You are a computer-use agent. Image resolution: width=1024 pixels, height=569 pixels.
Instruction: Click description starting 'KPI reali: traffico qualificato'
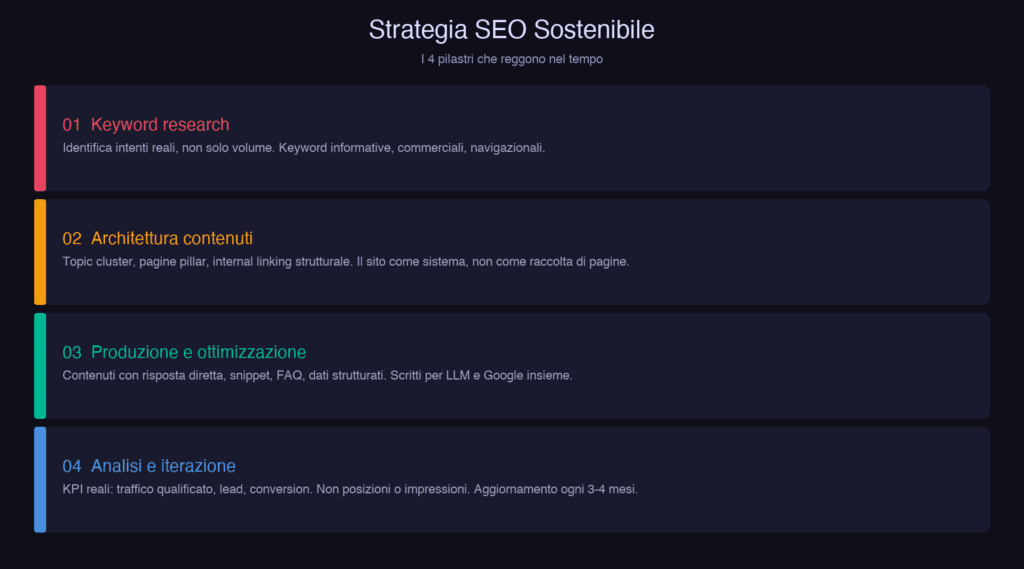(x=350, y=489)
